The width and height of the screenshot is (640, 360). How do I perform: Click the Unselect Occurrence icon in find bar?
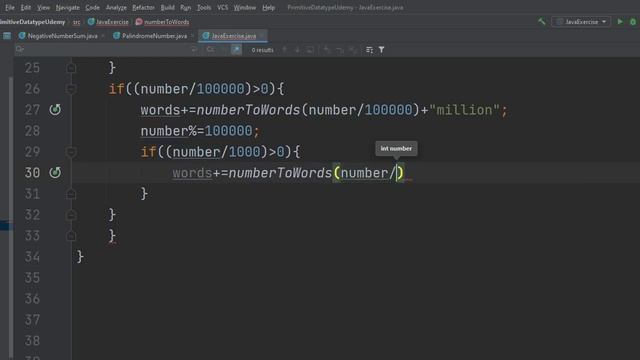(x=340, y=50)
